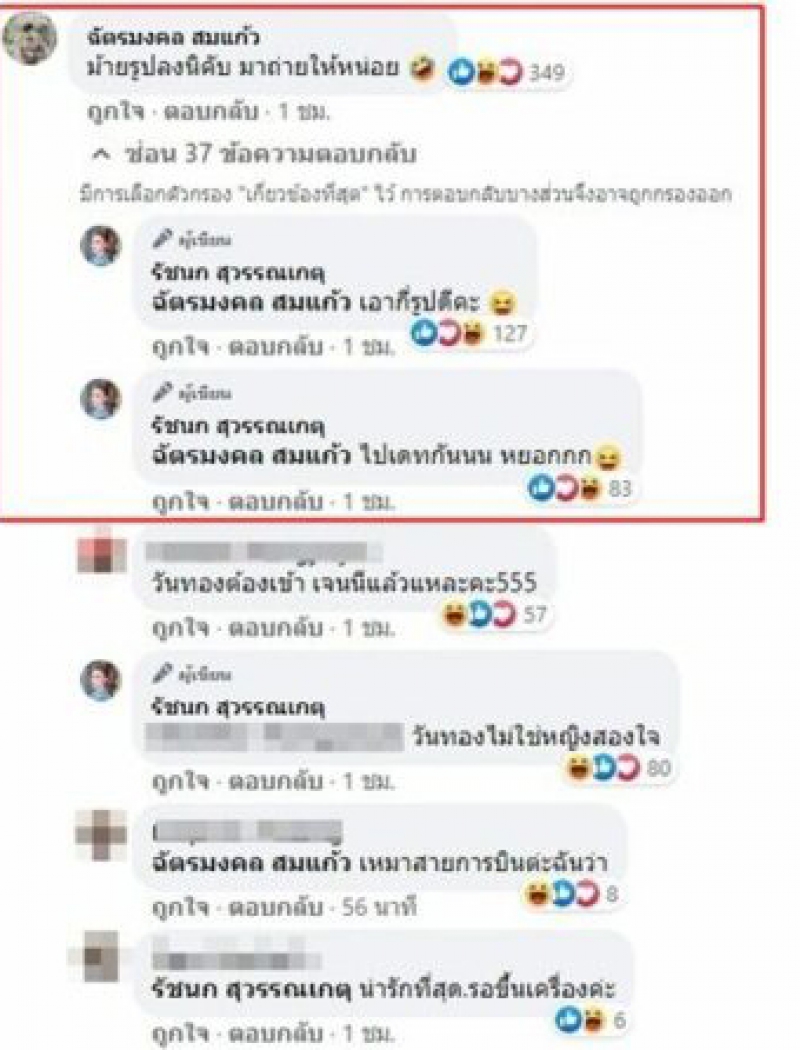This screenshot has width=800, height=1050.
Task: Open รัชนก สุวรรณเกตุ profile name in first reply
Action: point(238,273)
